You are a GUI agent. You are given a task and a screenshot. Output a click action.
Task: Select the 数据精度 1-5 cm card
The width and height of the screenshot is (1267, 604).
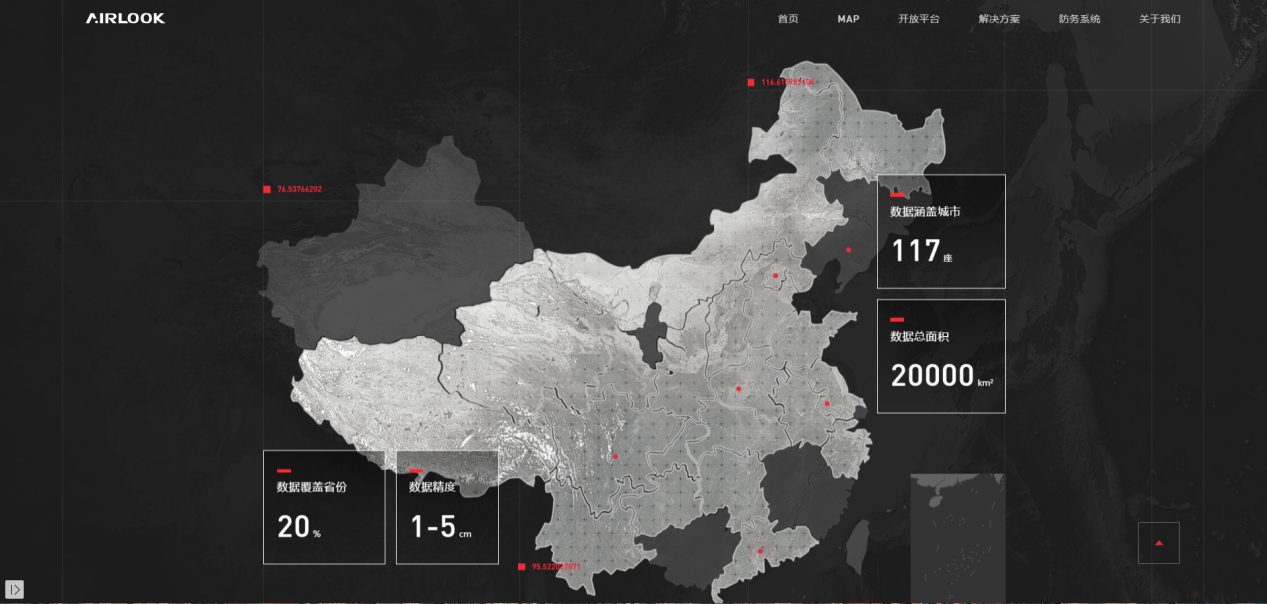point(447,507)
